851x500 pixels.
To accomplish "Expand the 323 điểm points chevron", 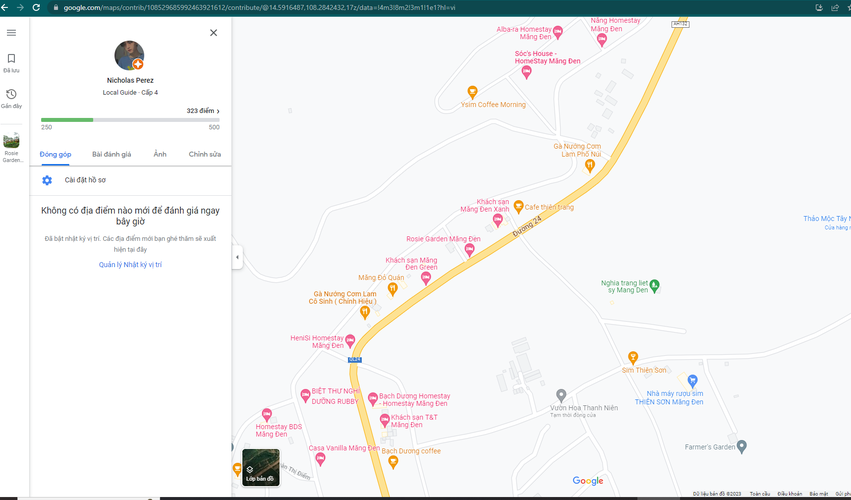I will pyautogui.click(x=218, y=111).
